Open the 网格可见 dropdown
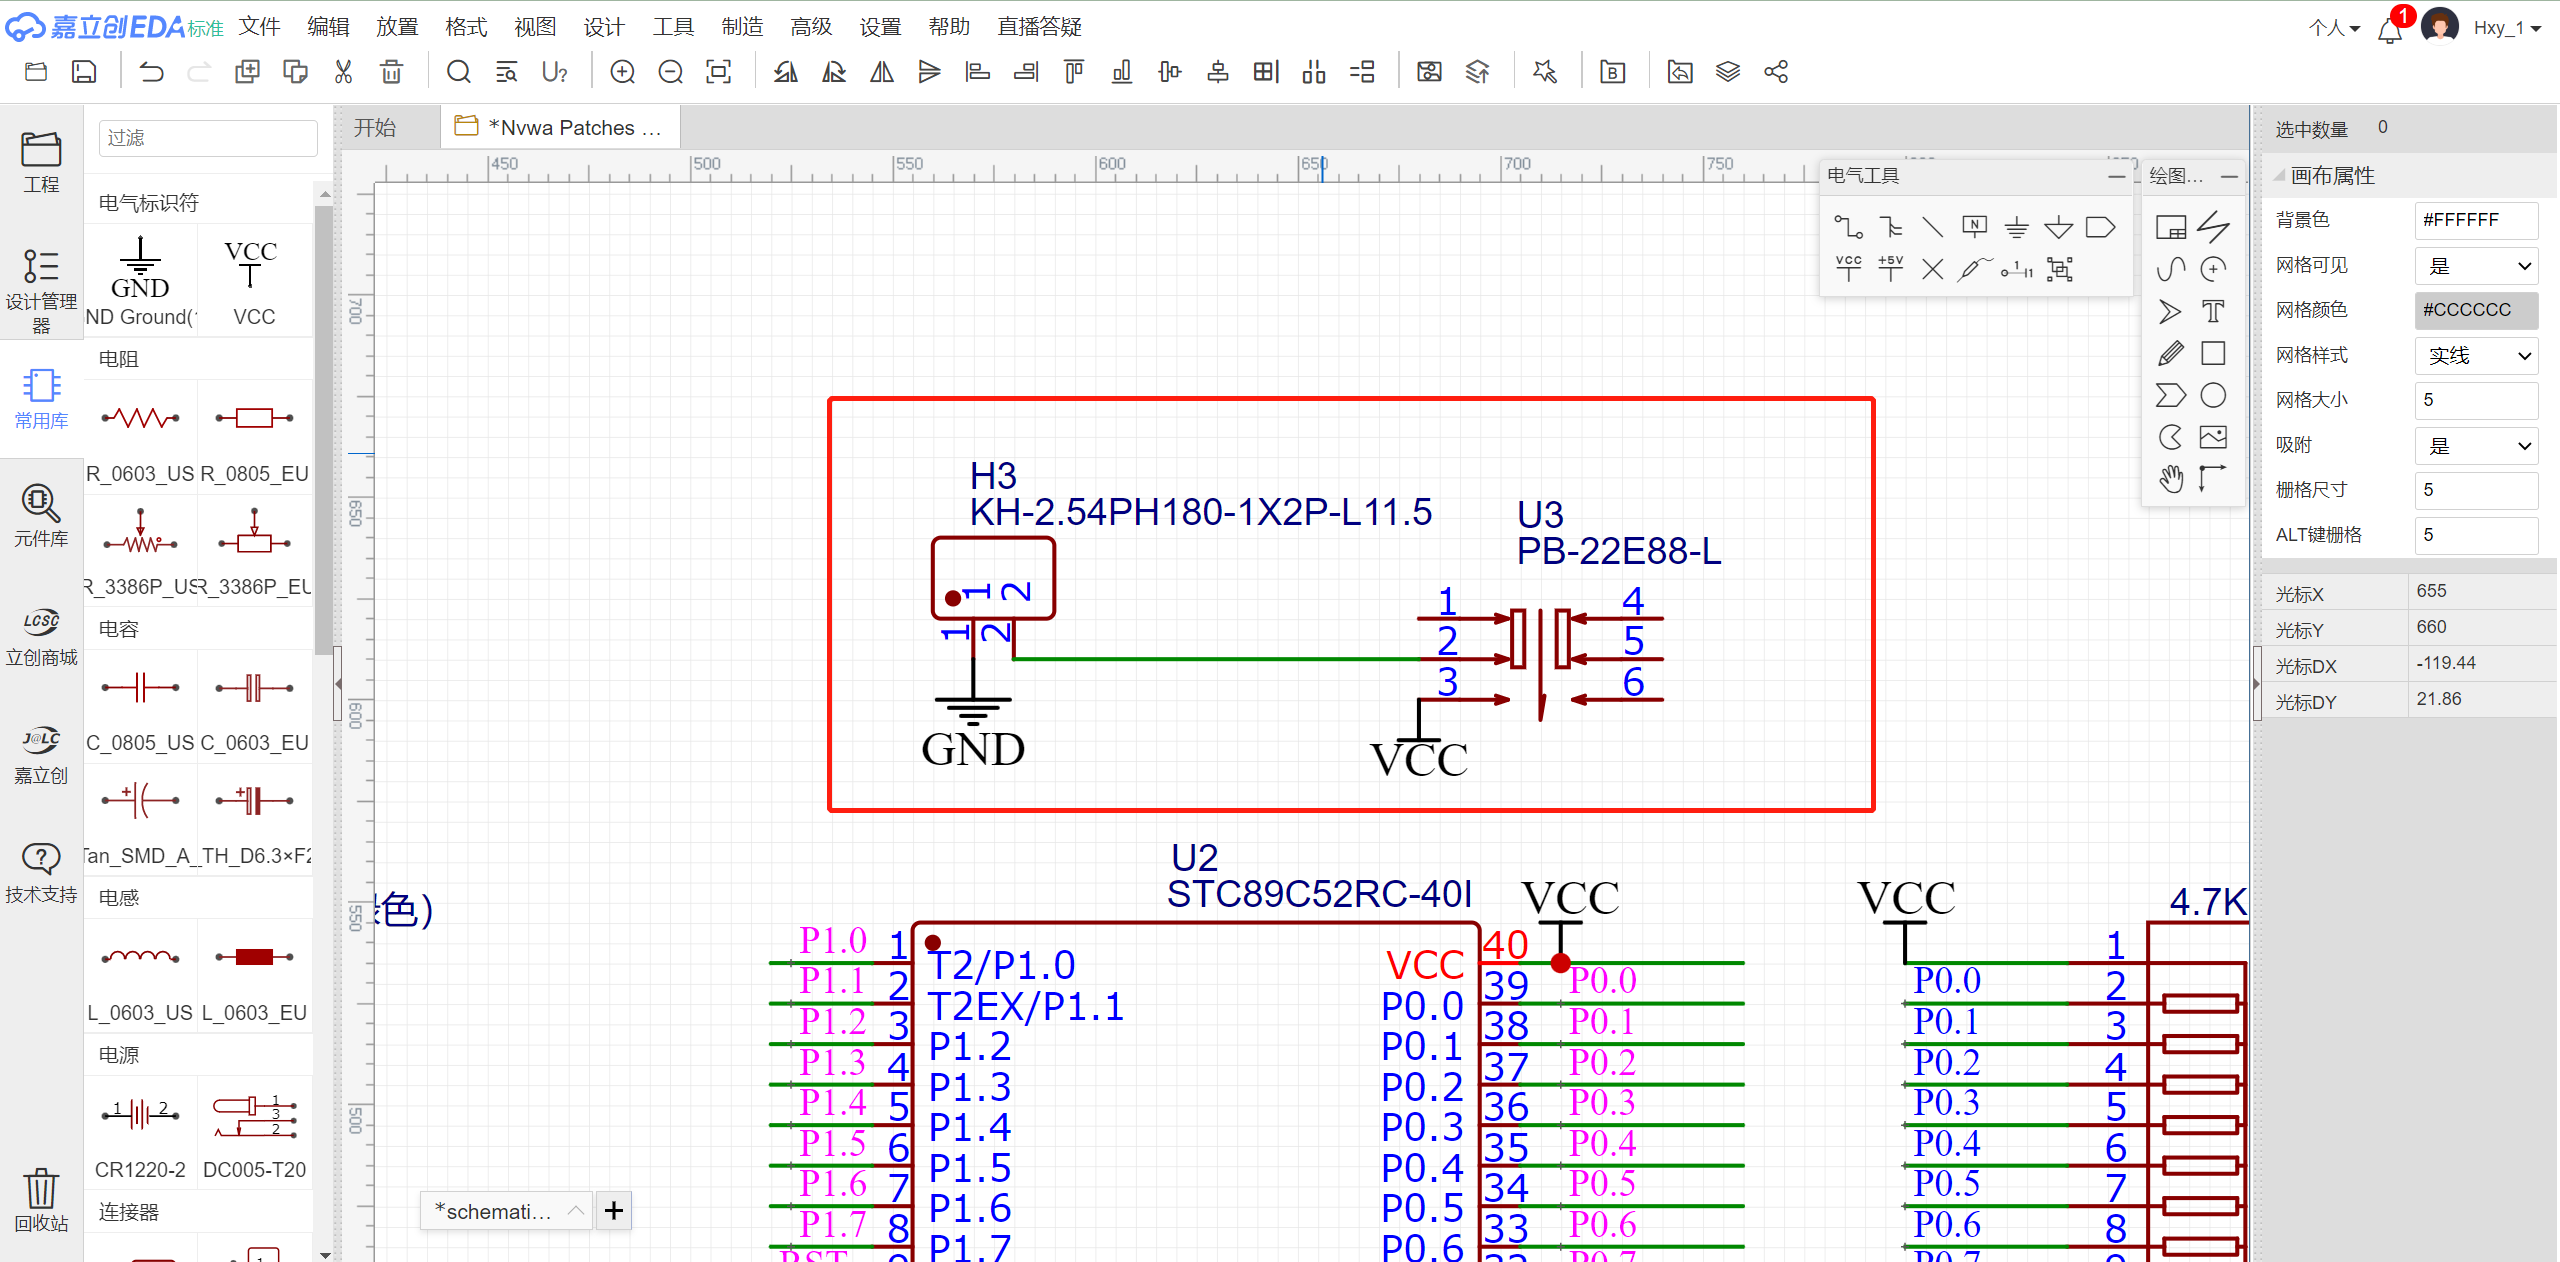The image size is (2560, 1262). pos(2477,266)
